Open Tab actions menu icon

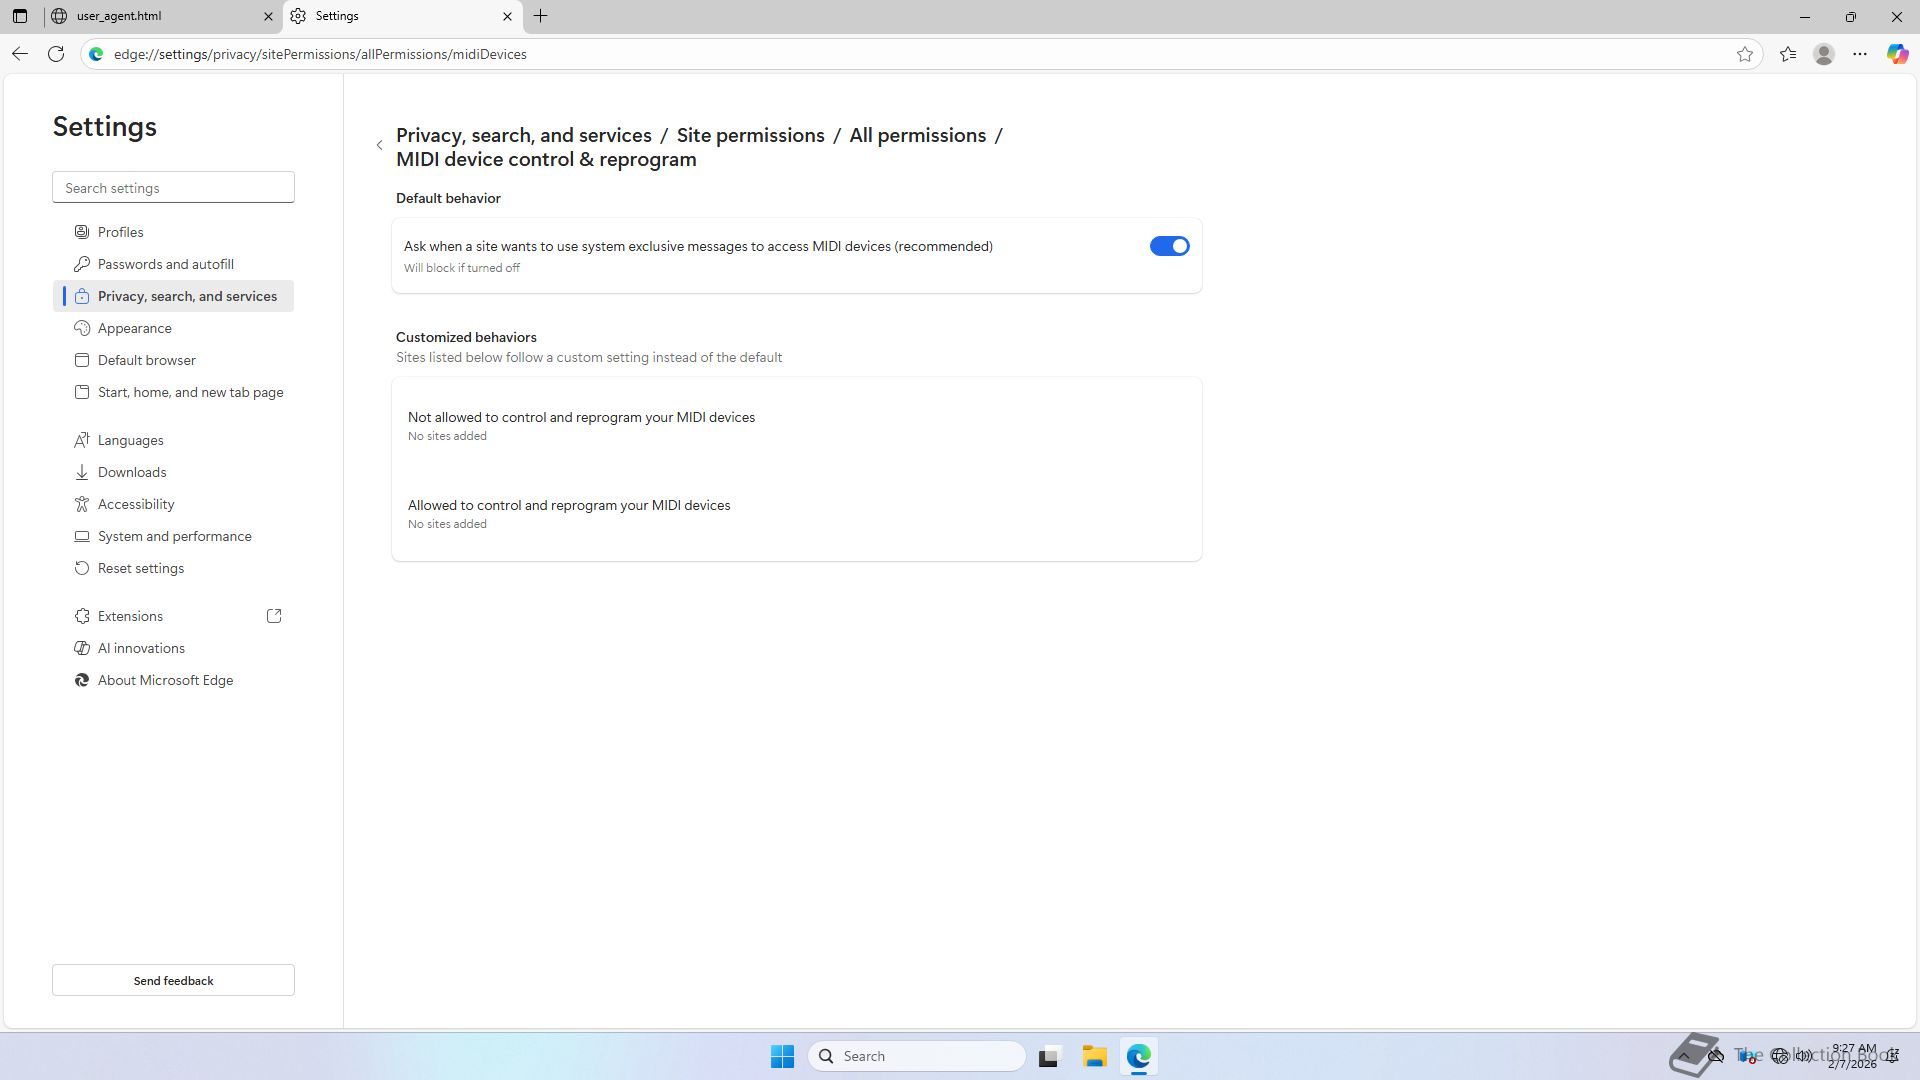point(20,16)
